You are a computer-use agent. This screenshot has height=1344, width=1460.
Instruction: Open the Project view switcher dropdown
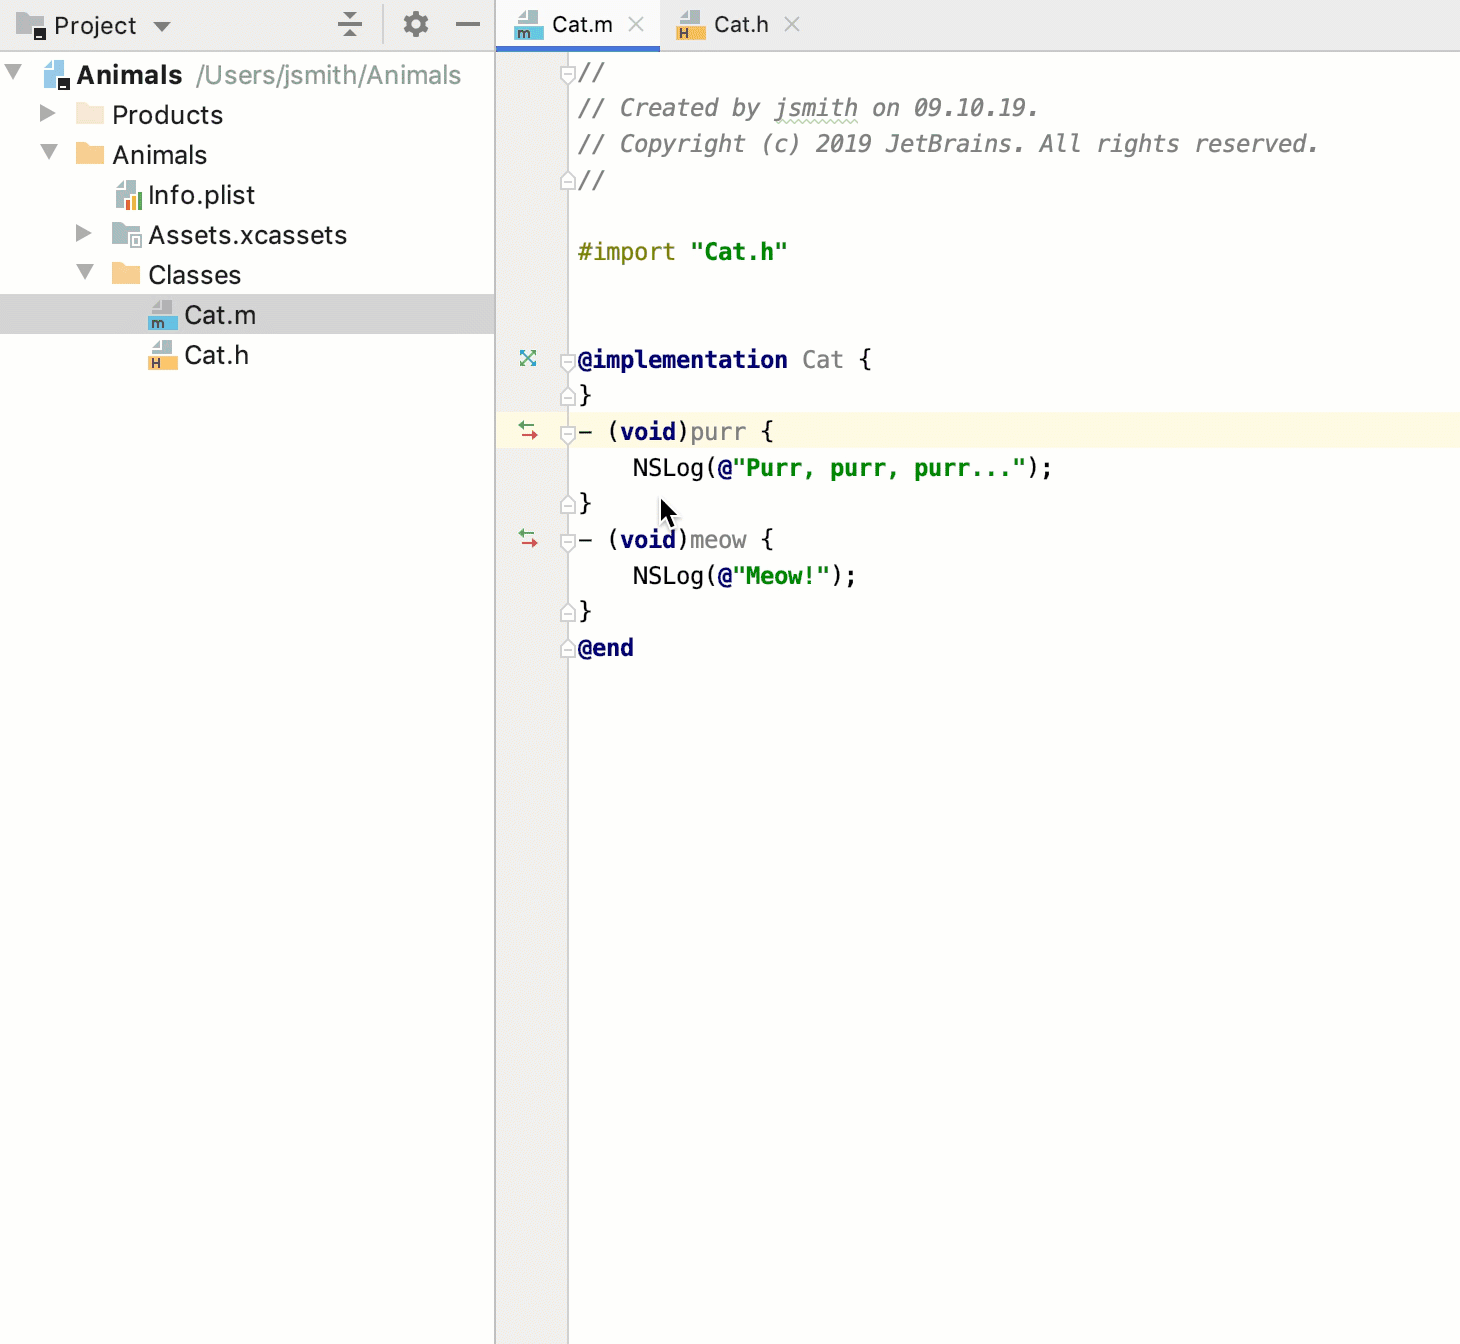pyautogui.click(x=163, y=25)
